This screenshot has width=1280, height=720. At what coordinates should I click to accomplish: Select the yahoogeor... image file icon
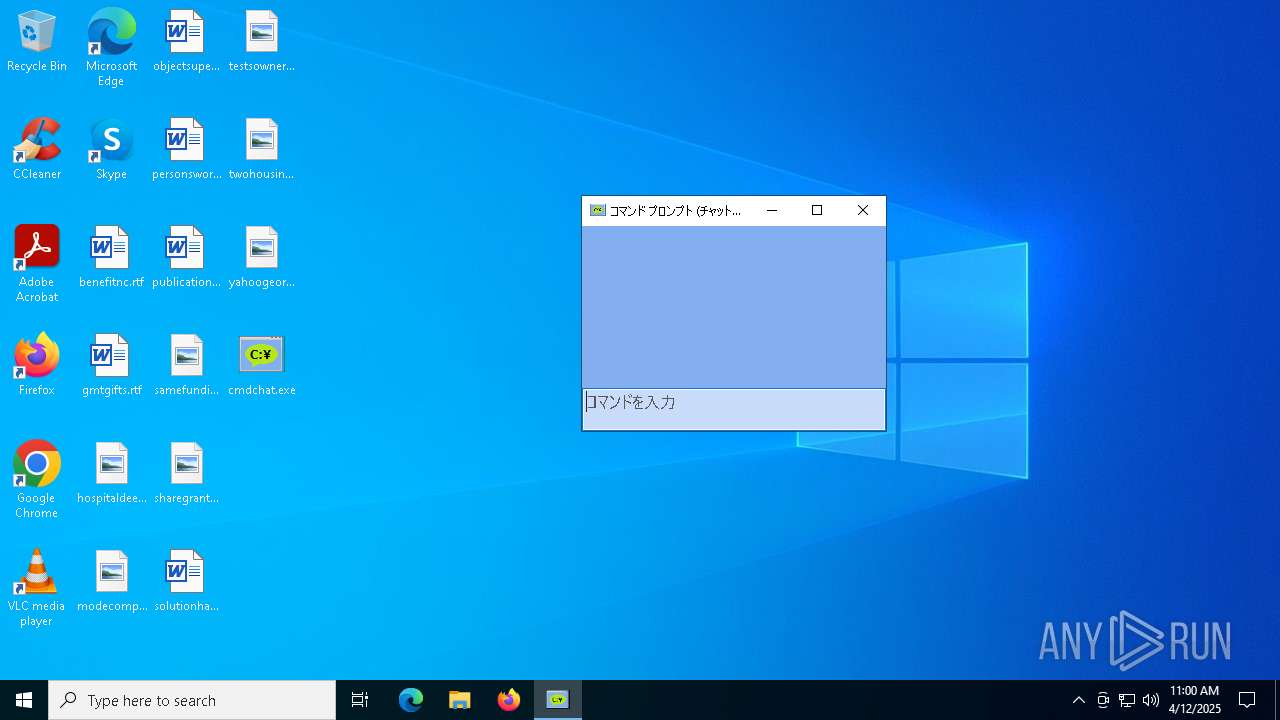tap(261, 258)
